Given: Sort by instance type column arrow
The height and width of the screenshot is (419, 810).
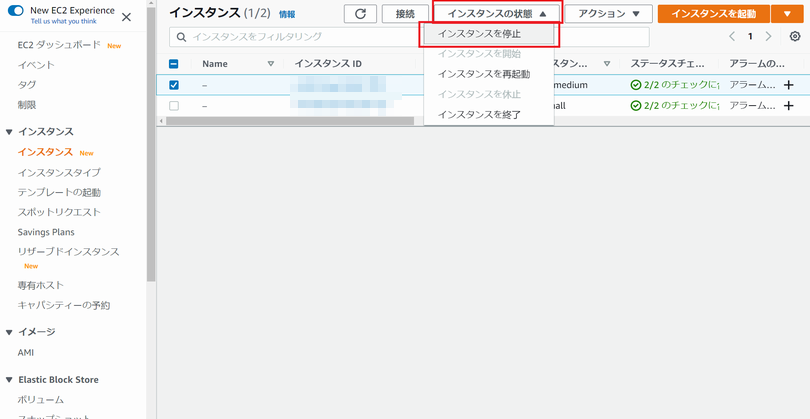Looking at the screenshot, I should coord(607,64).
